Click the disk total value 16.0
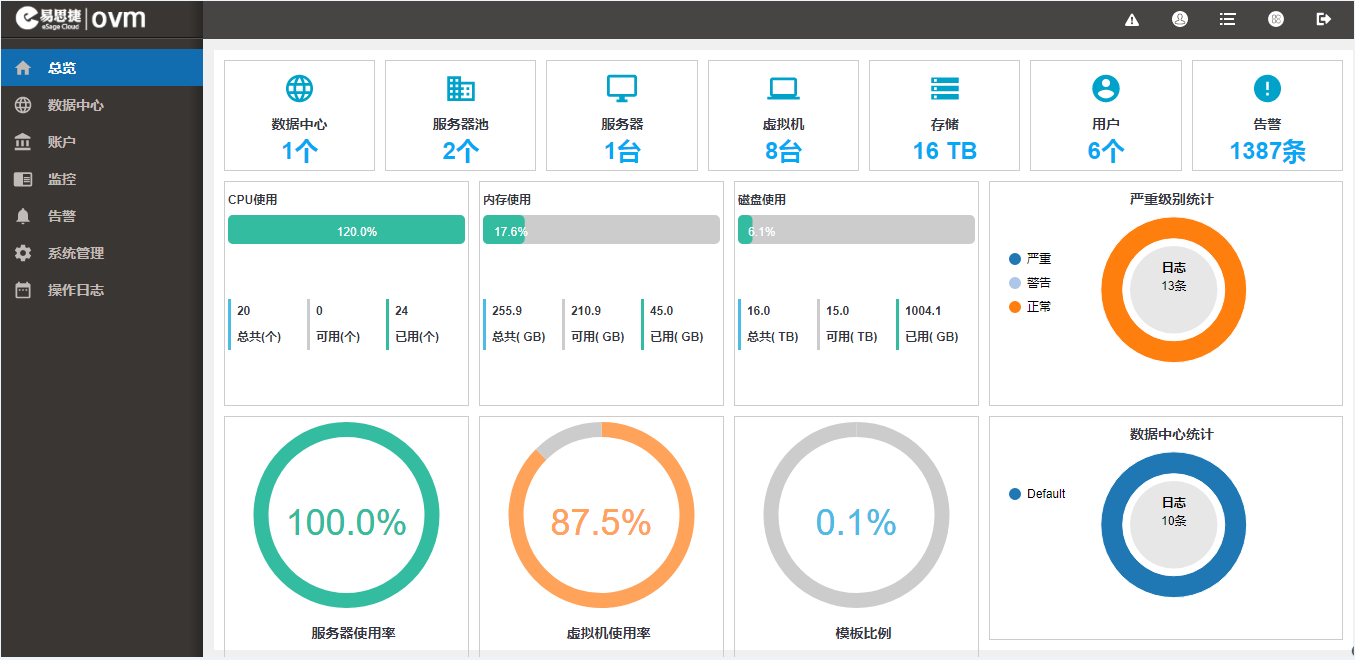Screen dimensions: 1355x660 pyautogui.click(x=759, y=311)
